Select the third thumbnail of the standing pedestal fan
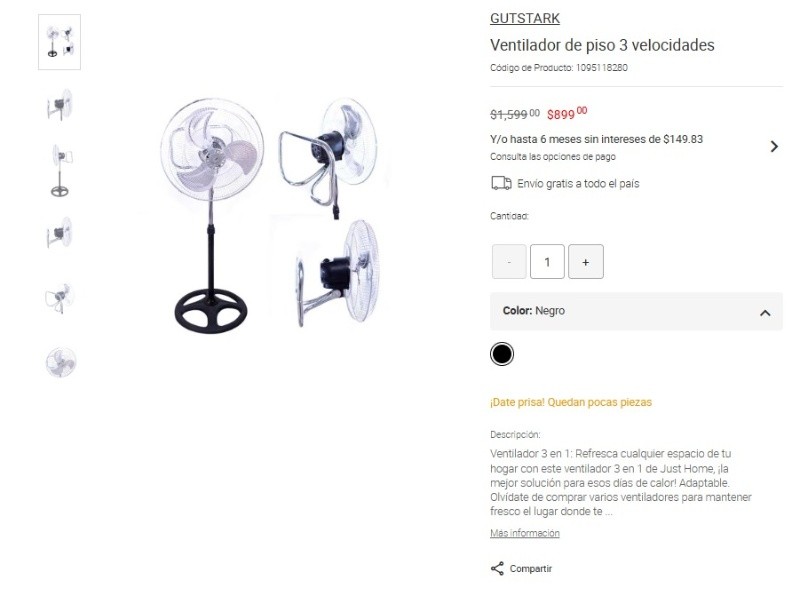The width and height of the screenshot is (800, 596). point(60,170)
